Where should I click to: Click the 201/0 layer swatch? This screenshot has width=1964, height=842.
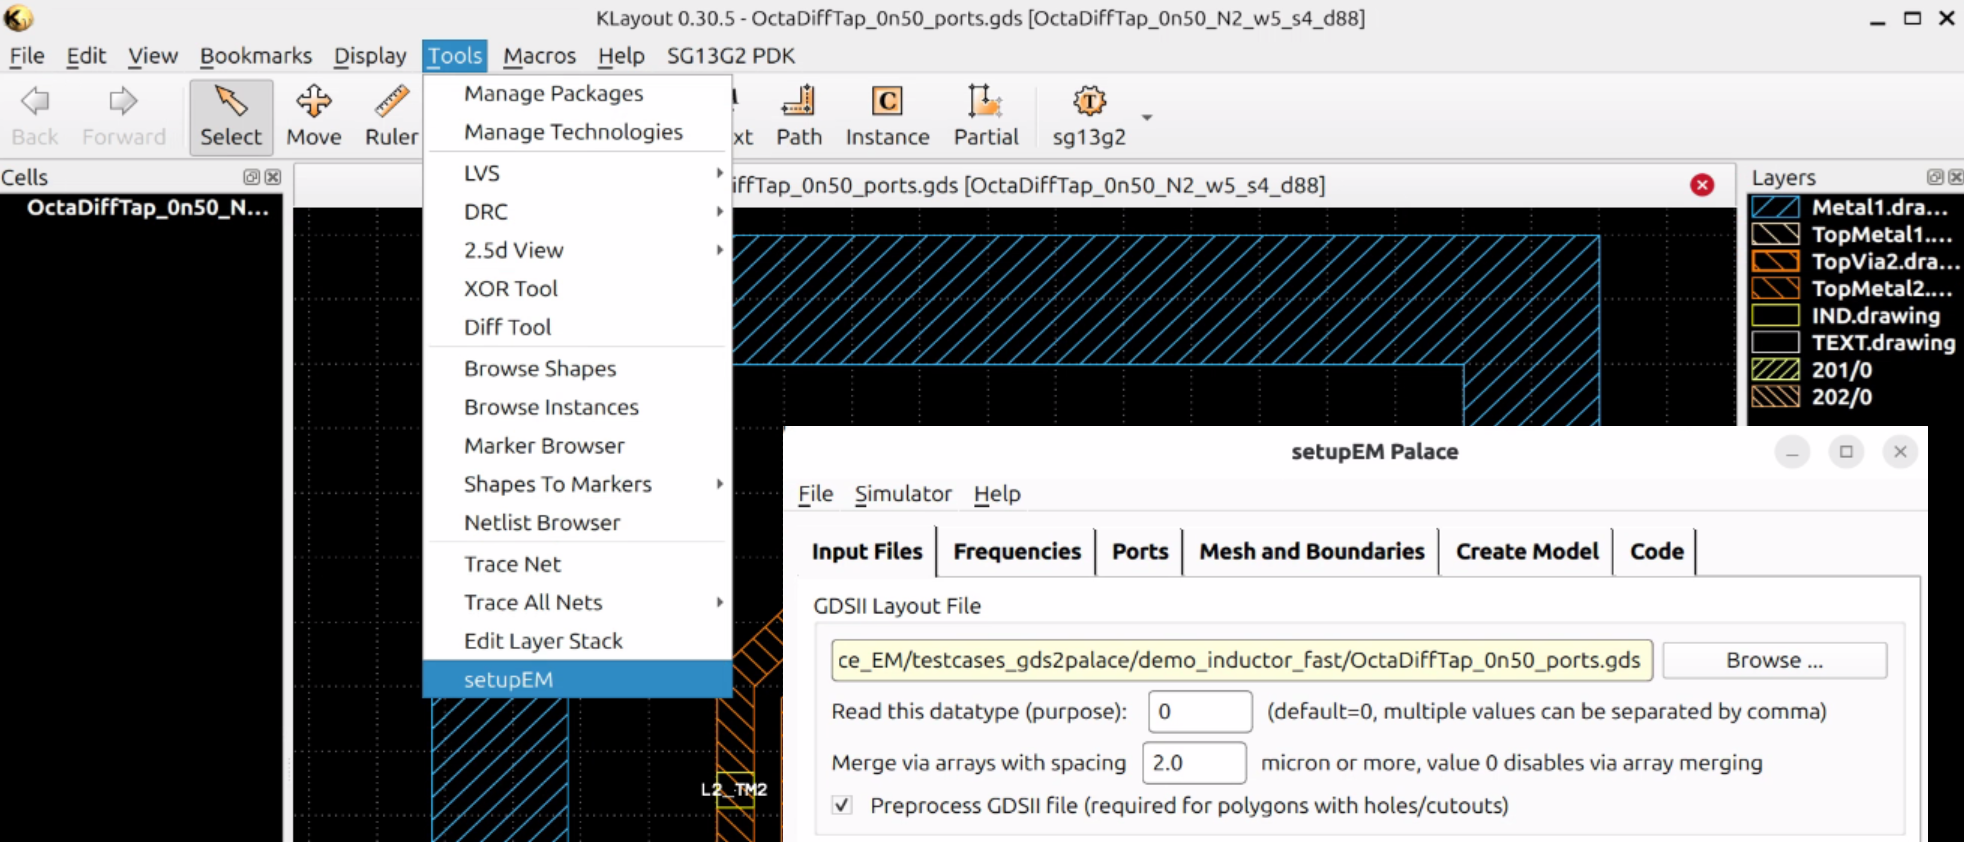coord(1776,369)
